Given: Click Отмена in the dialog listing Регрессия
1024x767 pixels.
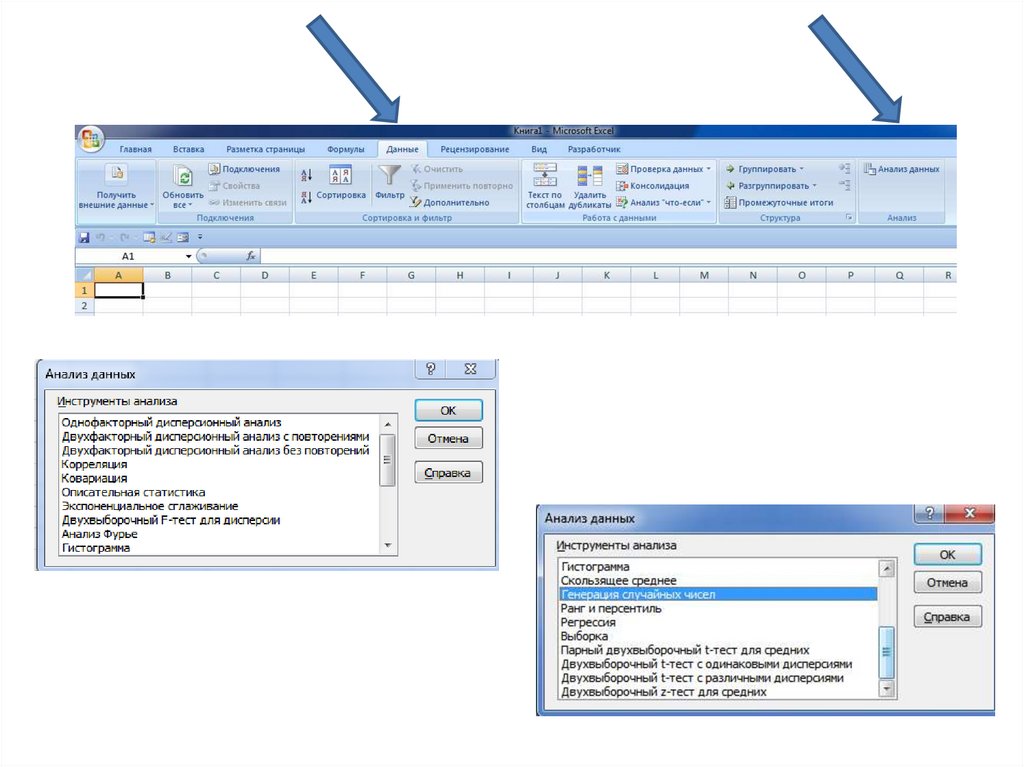Looking at the screenshot, I should [948, 582].
